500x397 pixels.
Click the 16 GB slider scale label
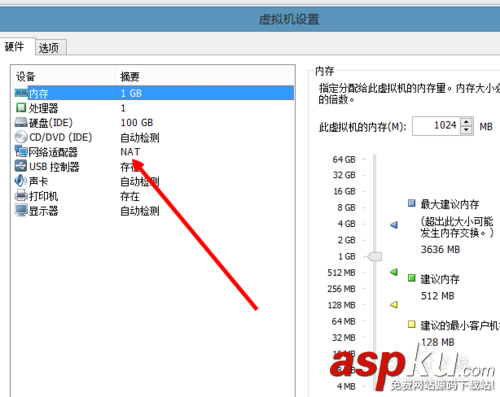[344, 191]
